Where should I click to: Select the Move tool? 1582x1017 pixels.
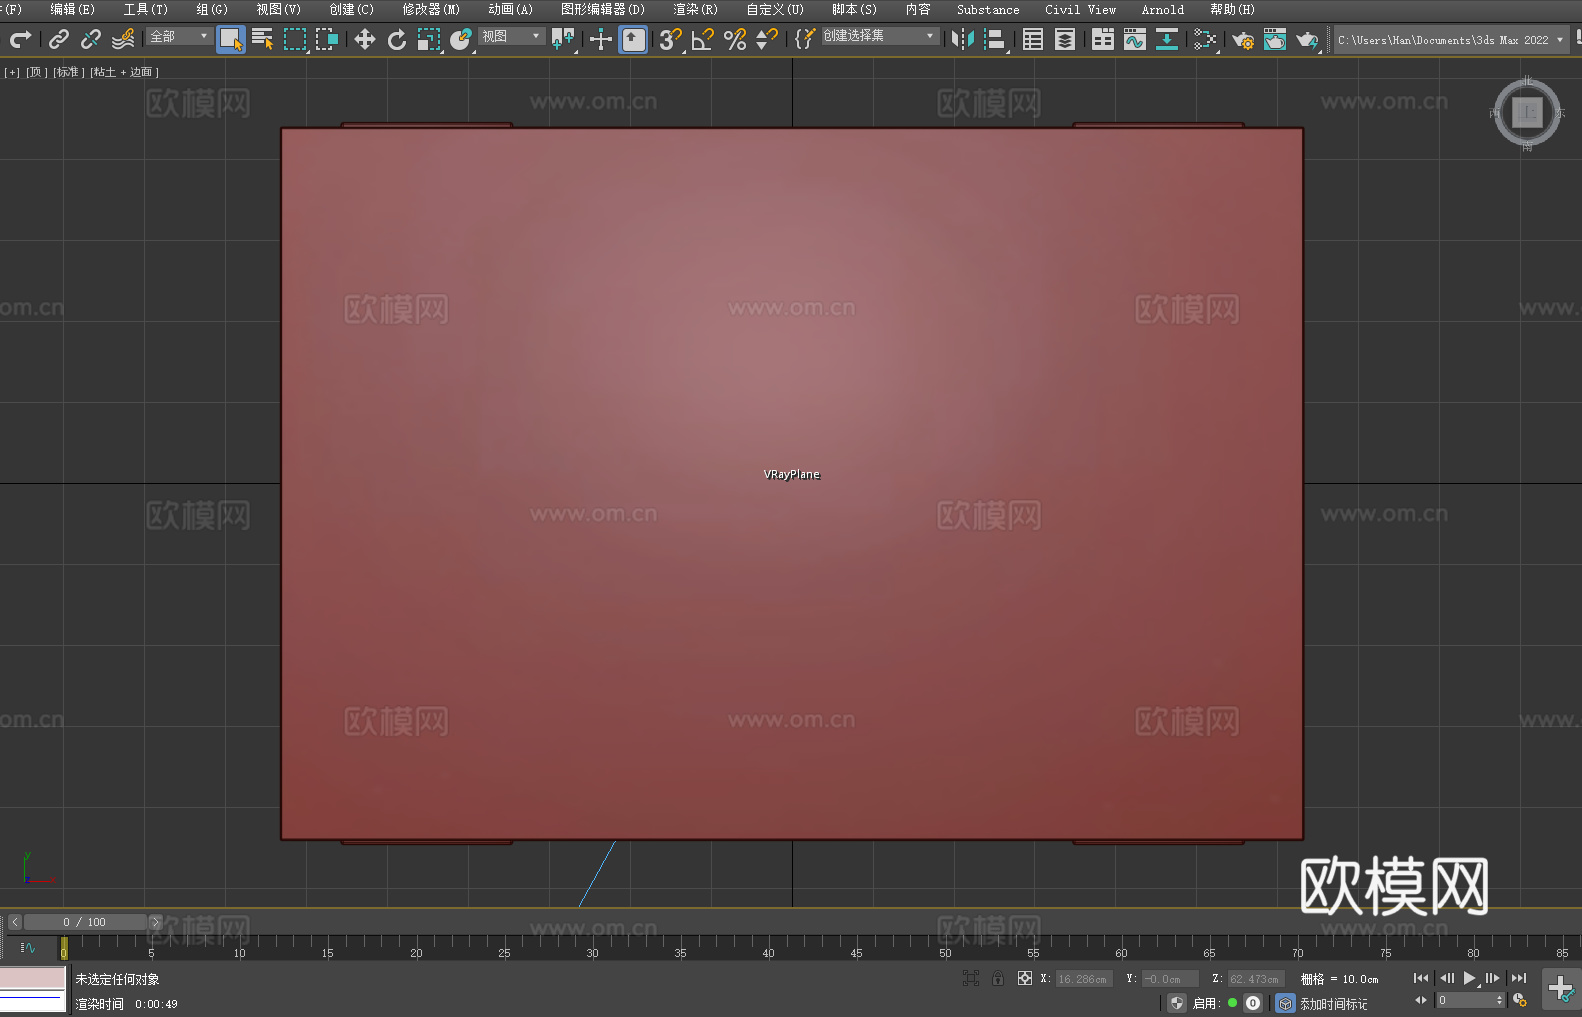pyautogui.click(x=365, y=39)
